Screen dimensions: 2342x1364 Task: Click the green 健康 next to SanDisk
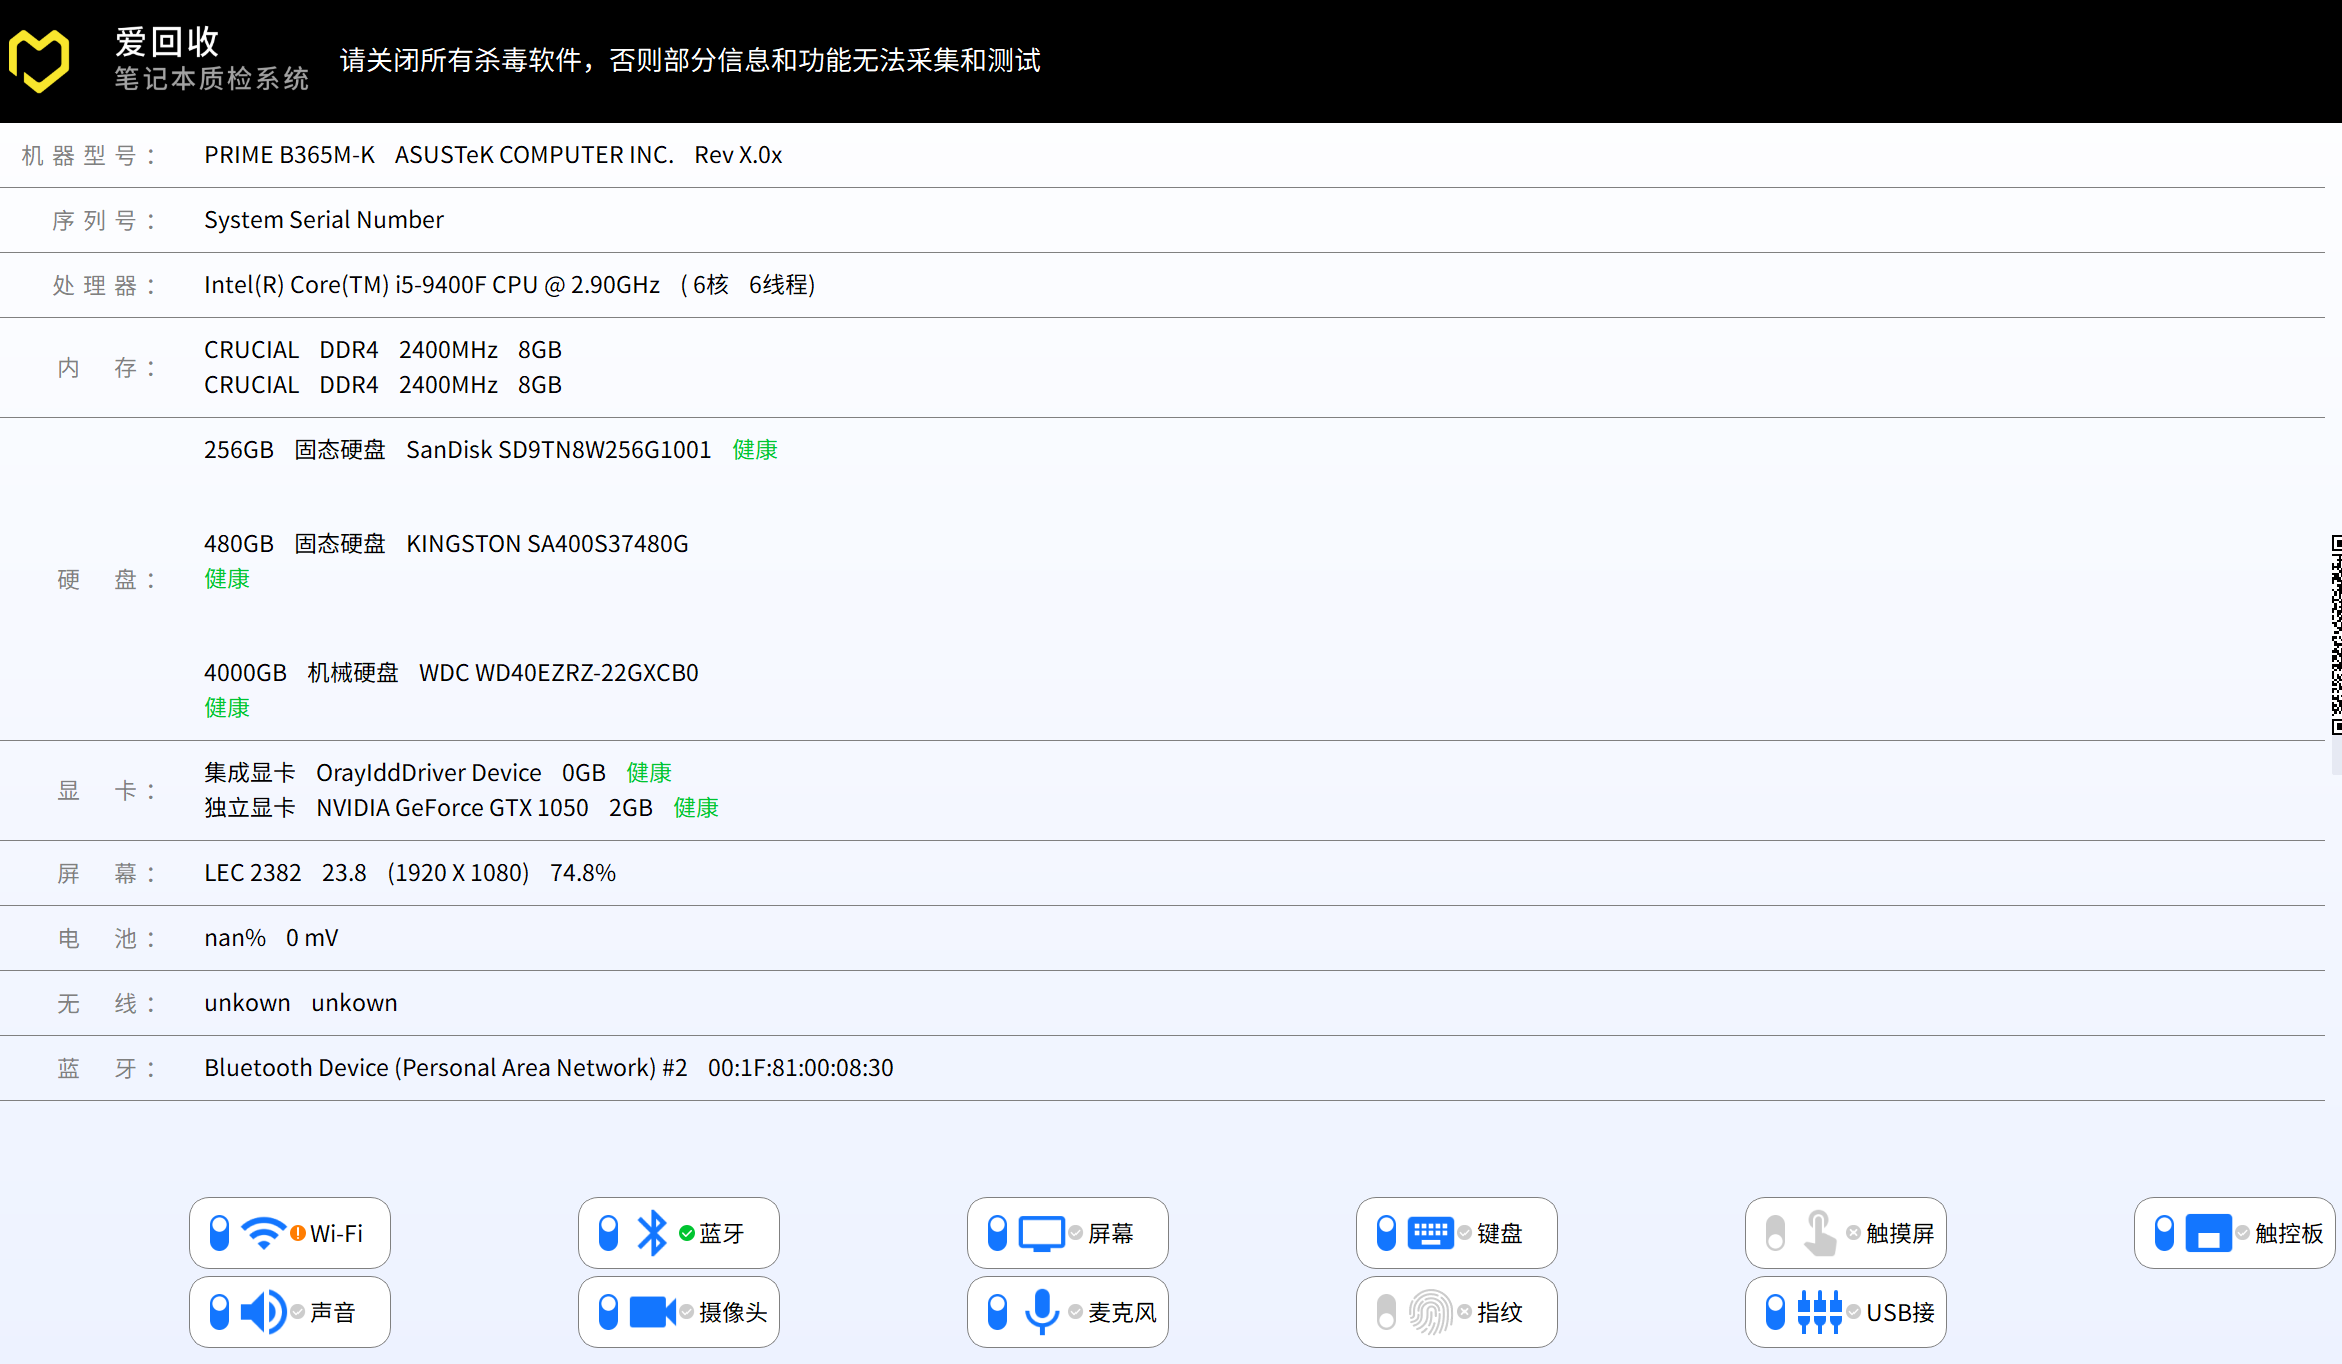pos(755,450)
